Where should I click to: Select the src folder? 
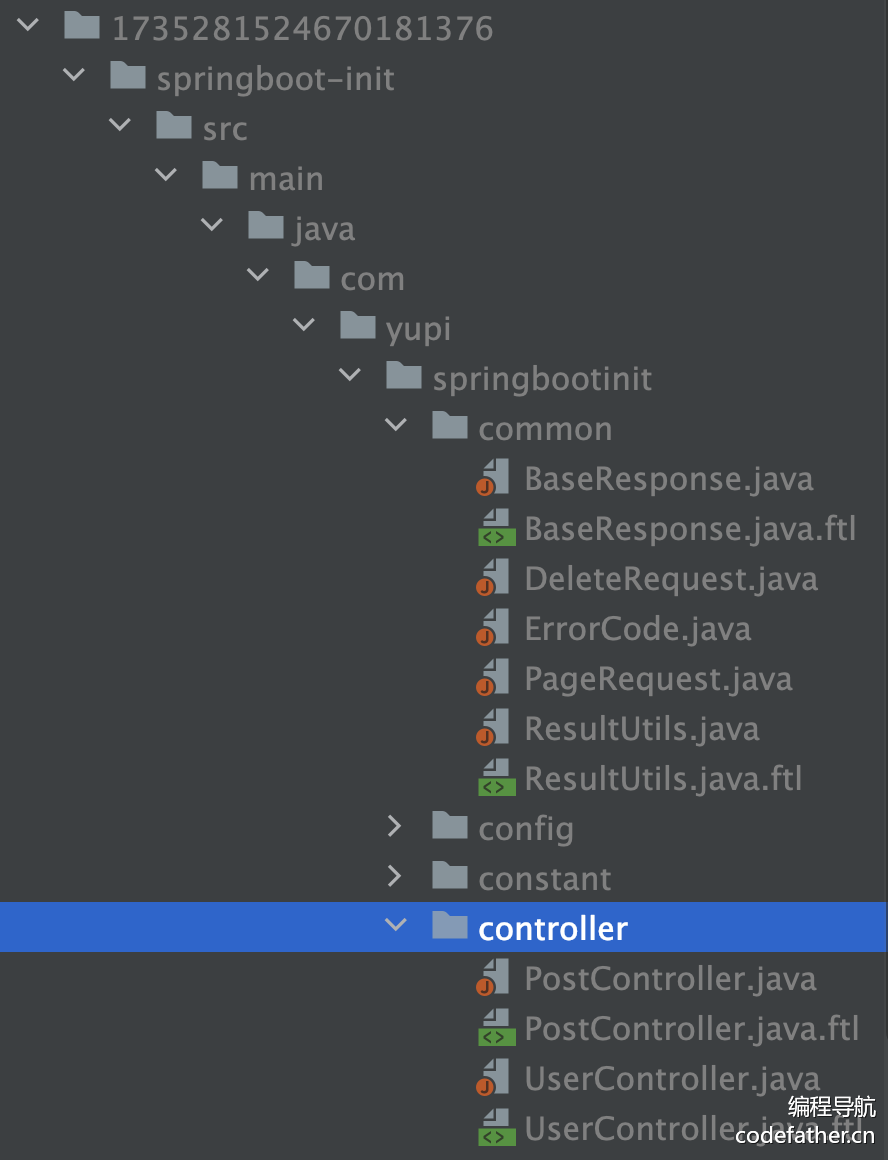coord(224,129)
